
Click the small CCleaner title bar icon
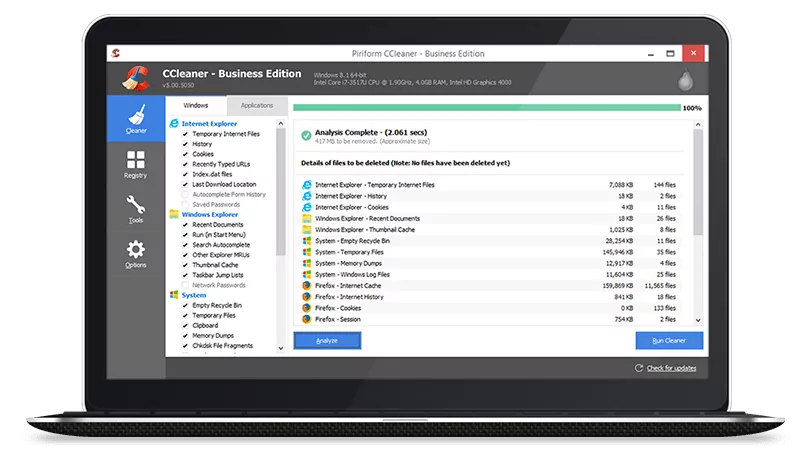tap(116, 53)
